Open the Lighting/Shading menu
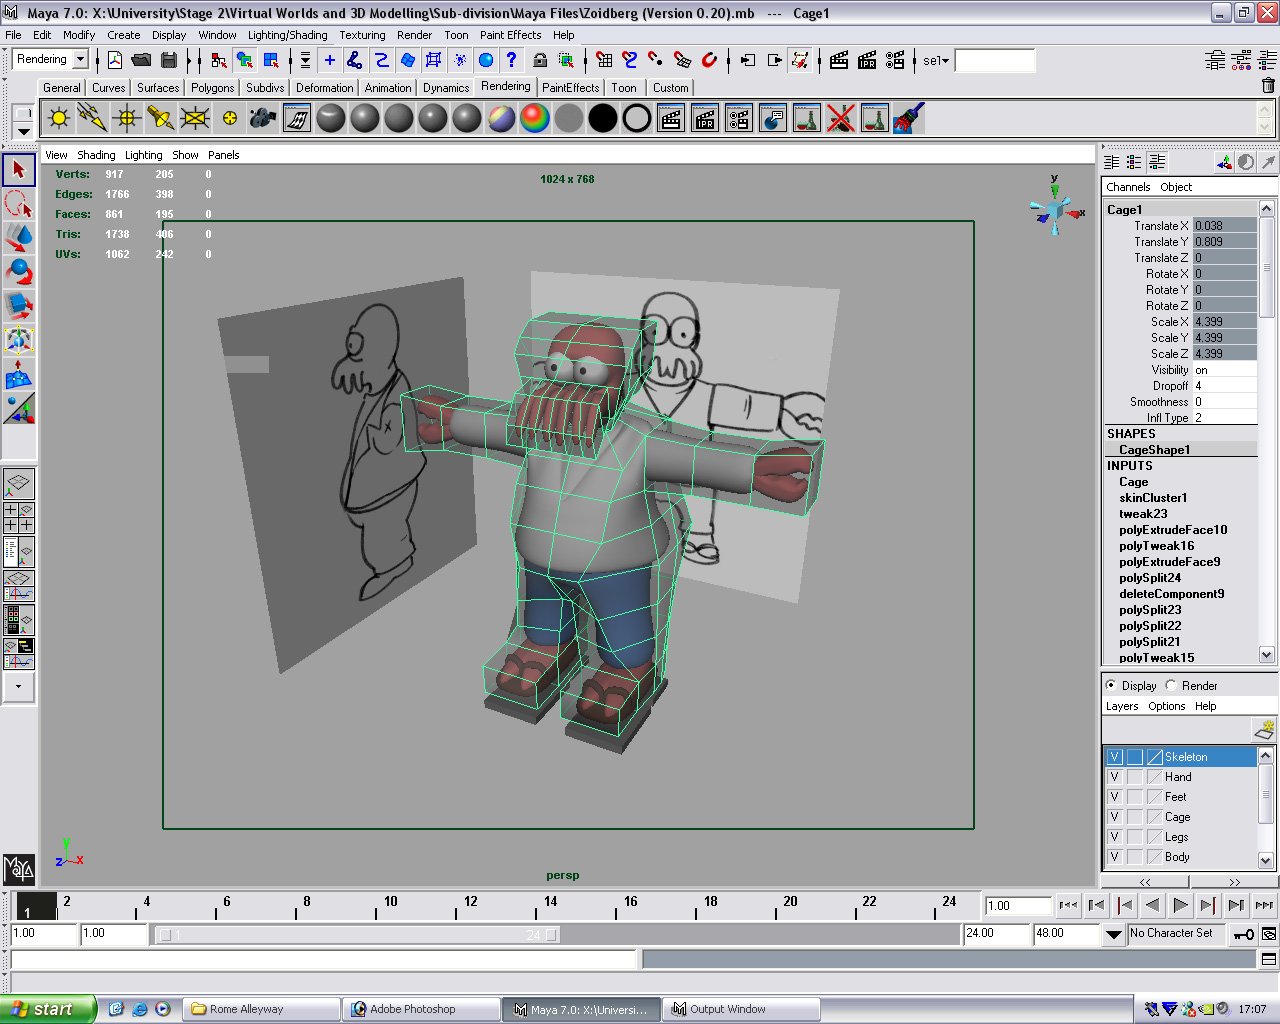Viewport: 1280px width, 1024px height. 287,35
